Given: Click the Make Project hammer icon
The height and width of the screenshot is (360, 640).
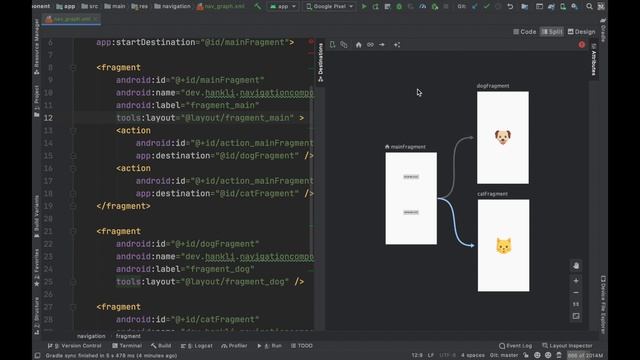Looking at the screenshot, I should (258, 6).
